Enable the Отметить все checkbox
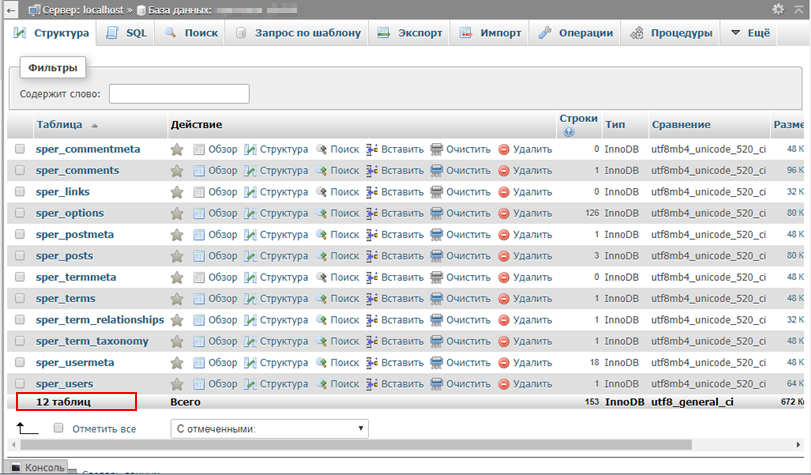Image resolution: width=811 pixels, height=475 pixels. coord(58,428)
